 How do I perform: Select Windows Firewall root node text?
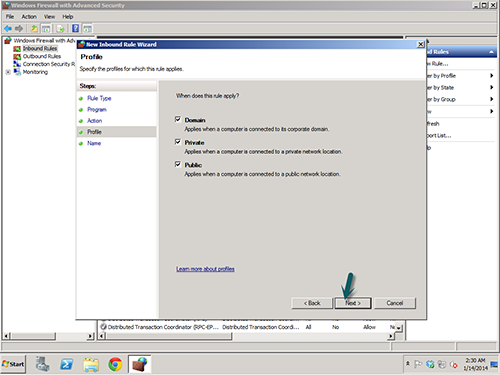(44, 41)
